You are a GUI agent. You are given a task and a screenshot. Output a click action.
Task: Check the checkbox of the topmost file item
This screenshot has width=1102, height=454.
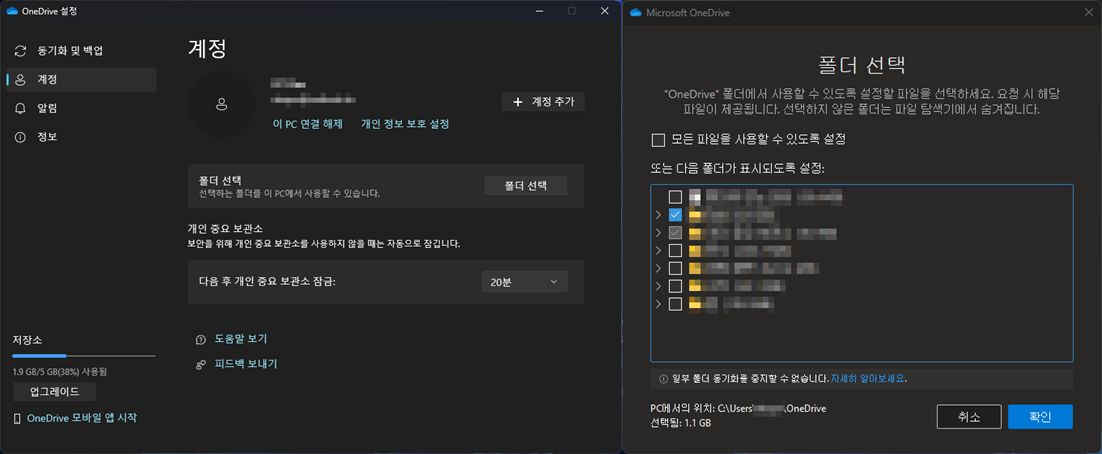click(675, 196)
